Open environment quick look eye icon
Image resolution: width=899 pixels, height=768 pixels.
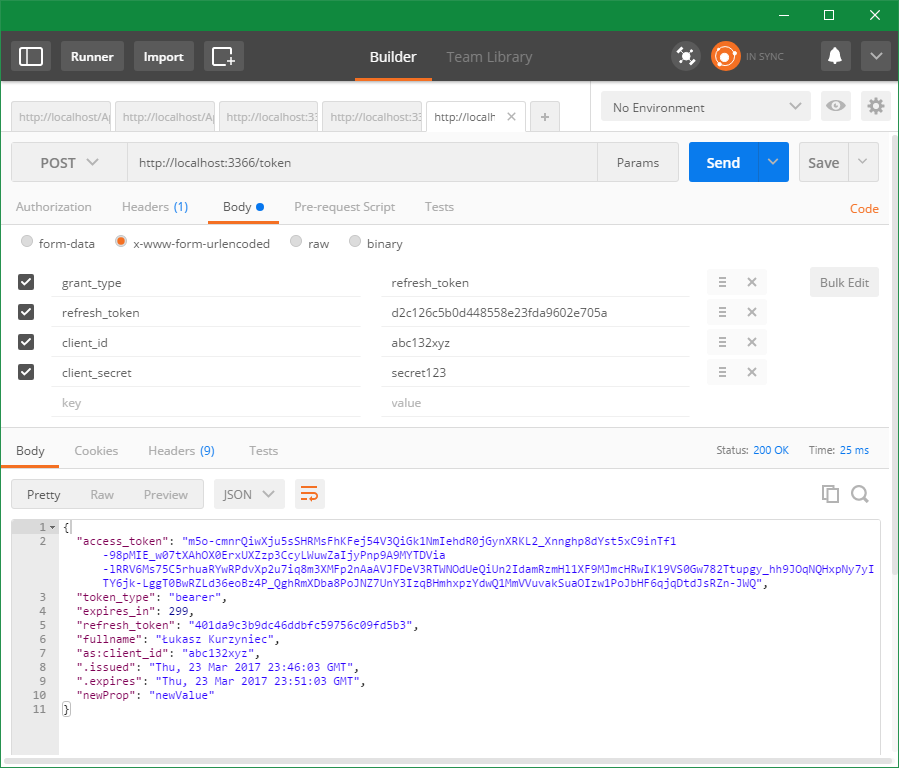(835, 106)
